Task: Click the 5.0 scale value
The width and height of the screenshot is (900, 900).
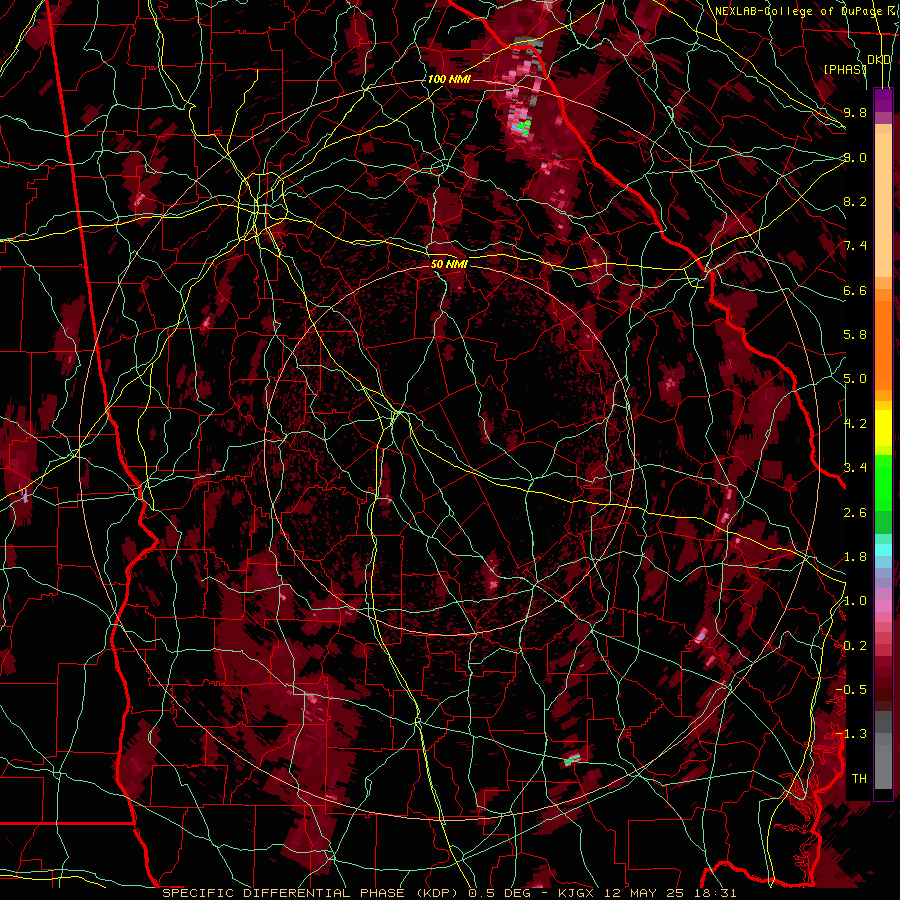Action: 855,379
